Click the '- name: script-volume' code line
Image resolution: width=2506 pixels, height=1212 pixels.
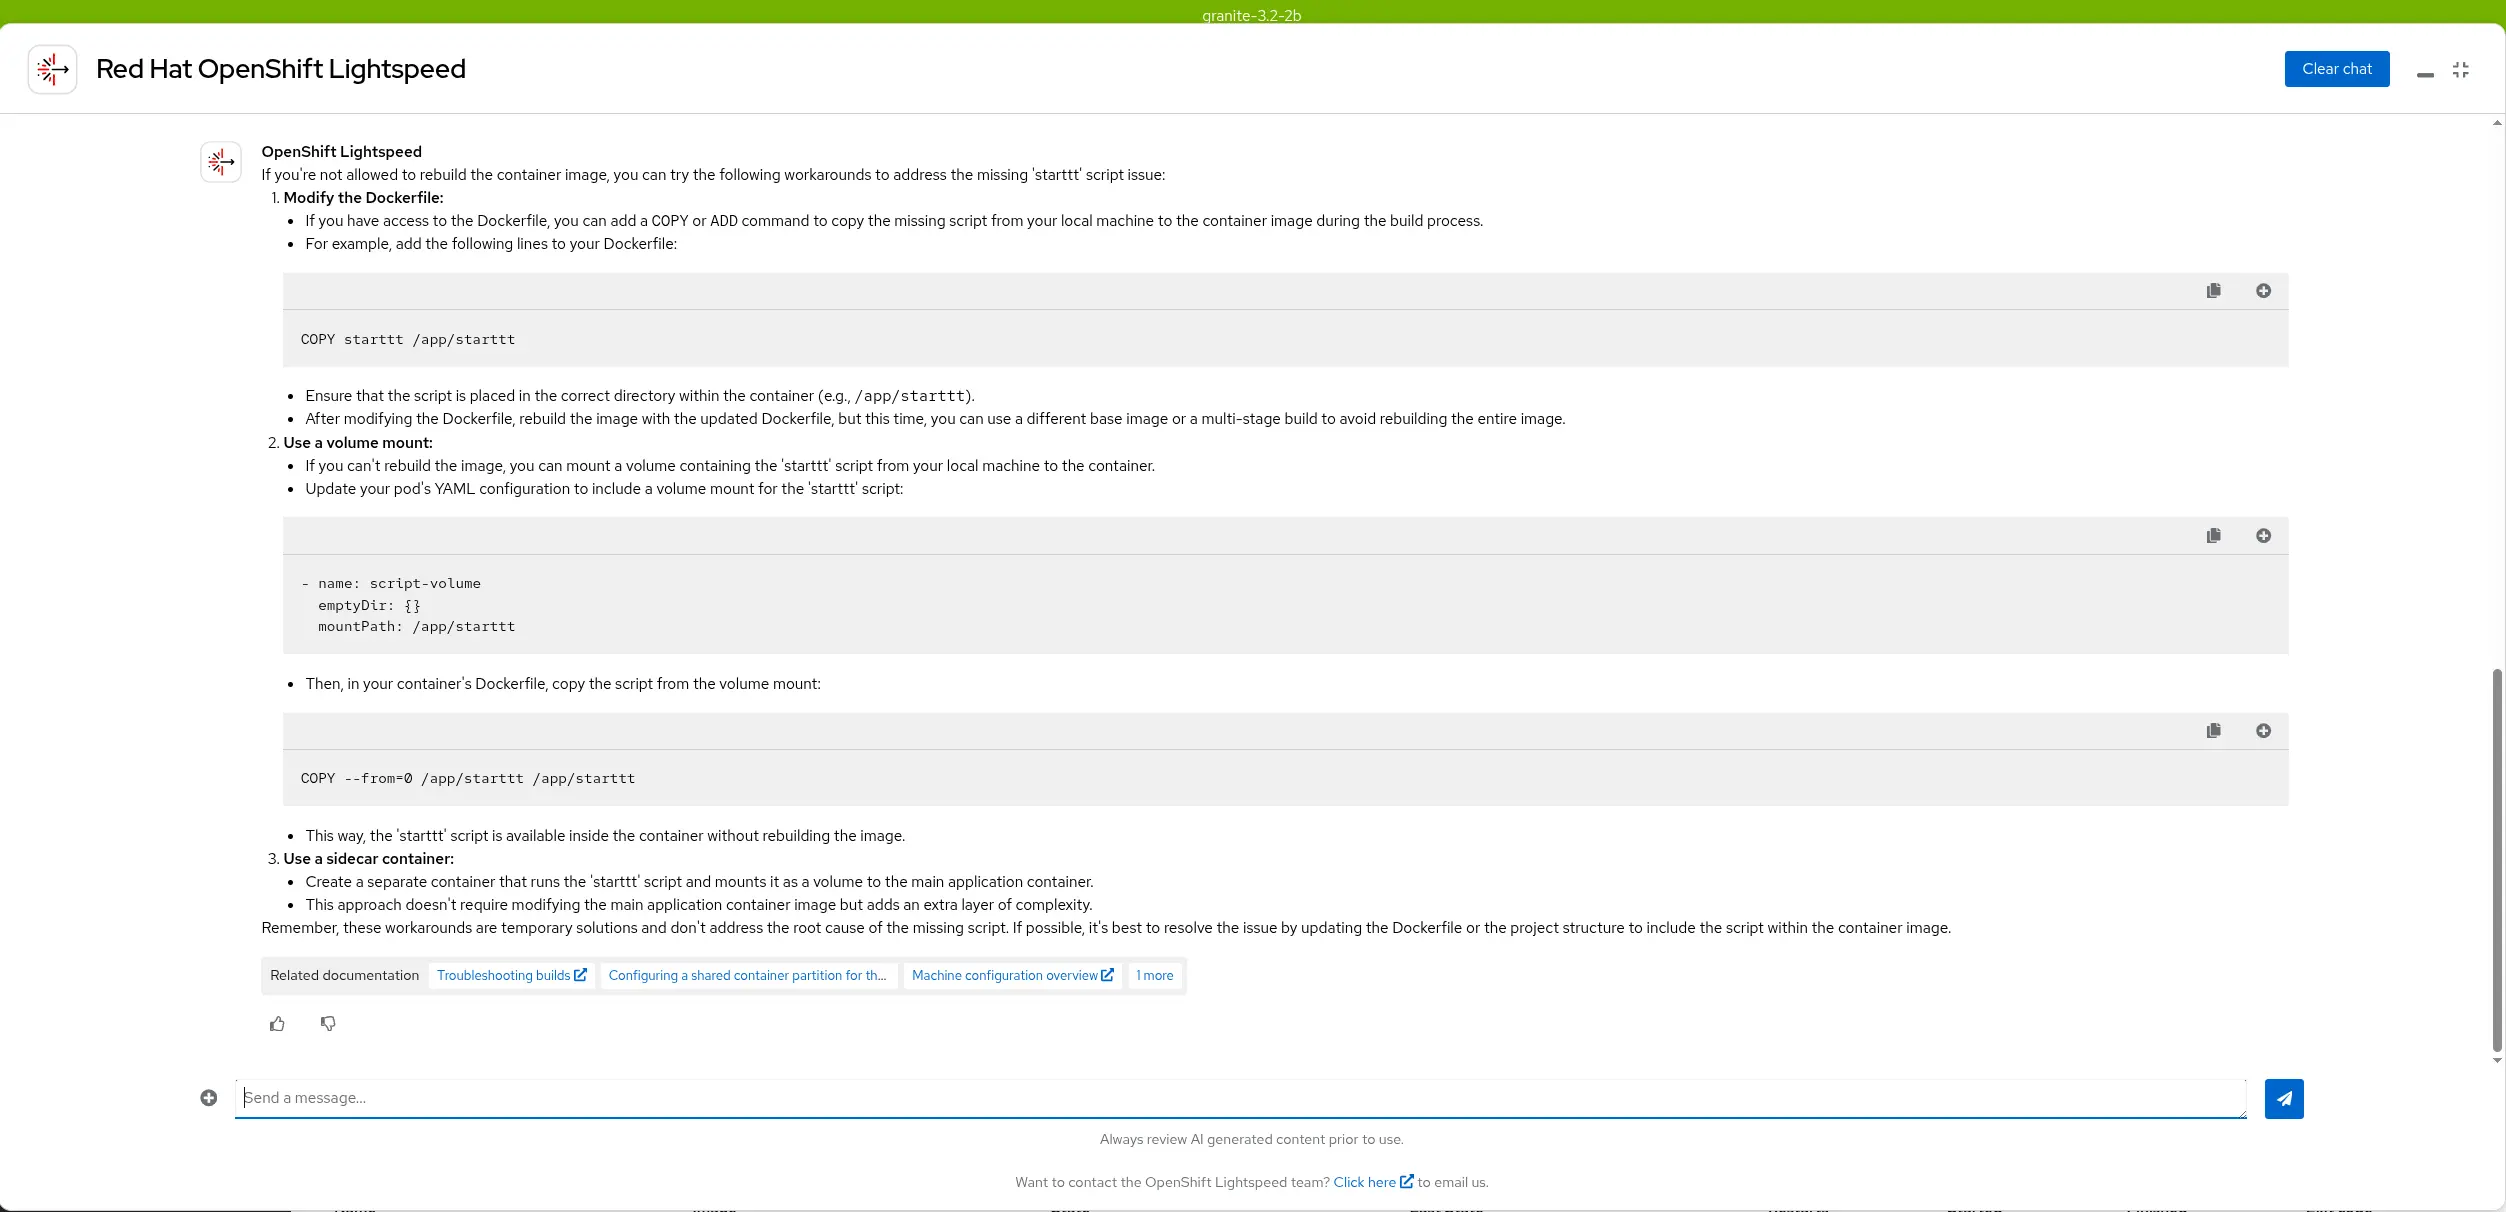[391, 584]
